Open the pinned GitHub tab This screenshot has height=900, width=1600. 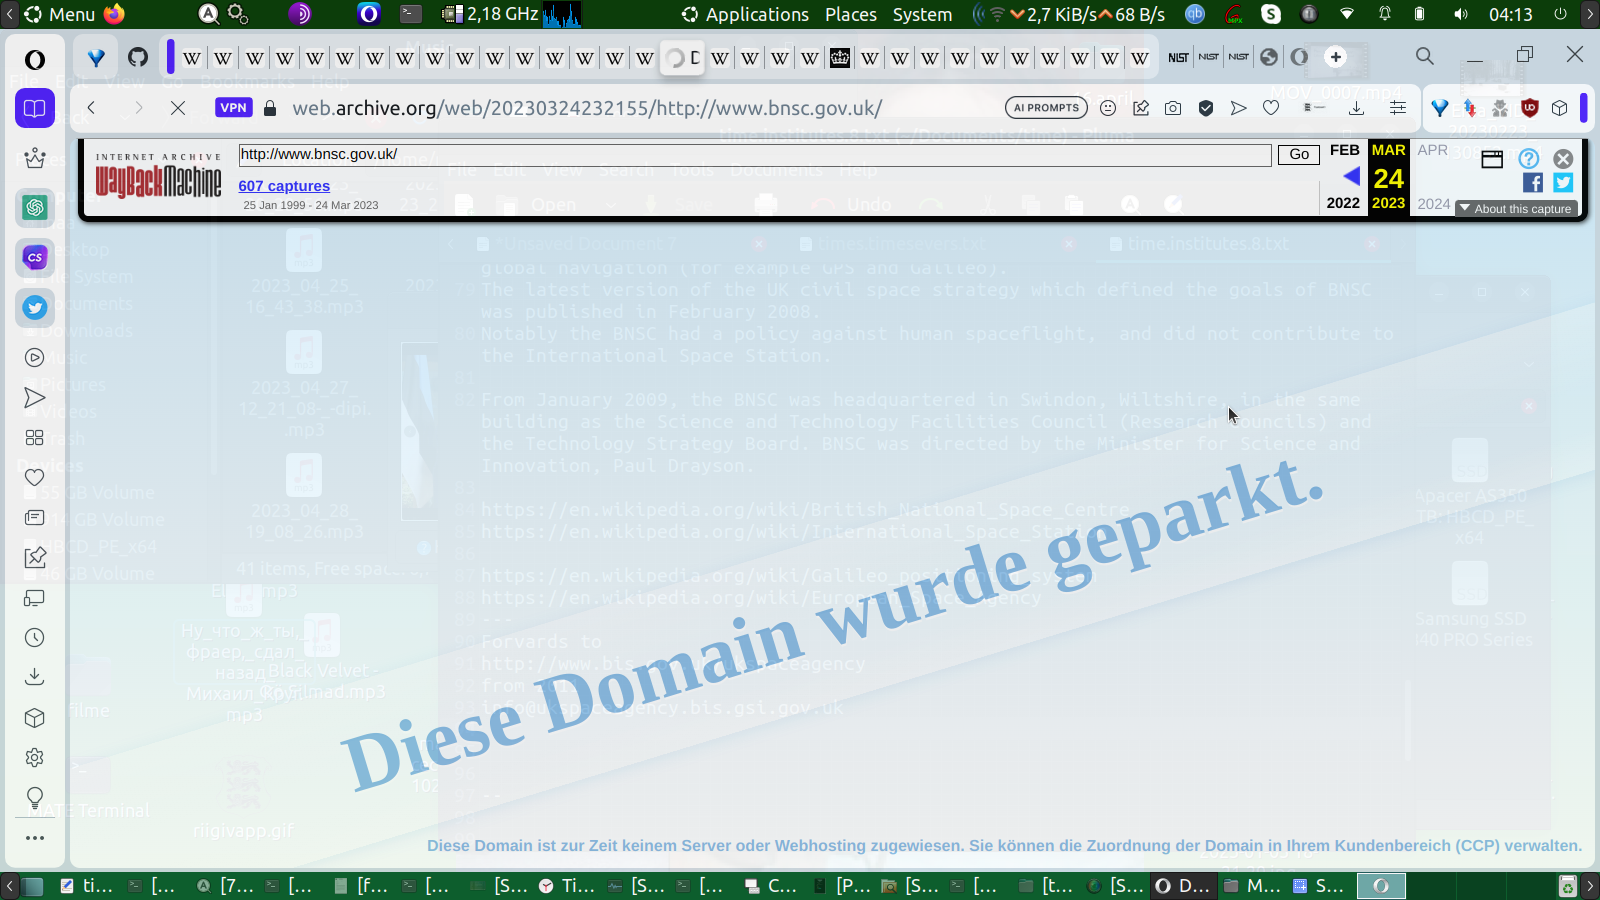[138, 57]
